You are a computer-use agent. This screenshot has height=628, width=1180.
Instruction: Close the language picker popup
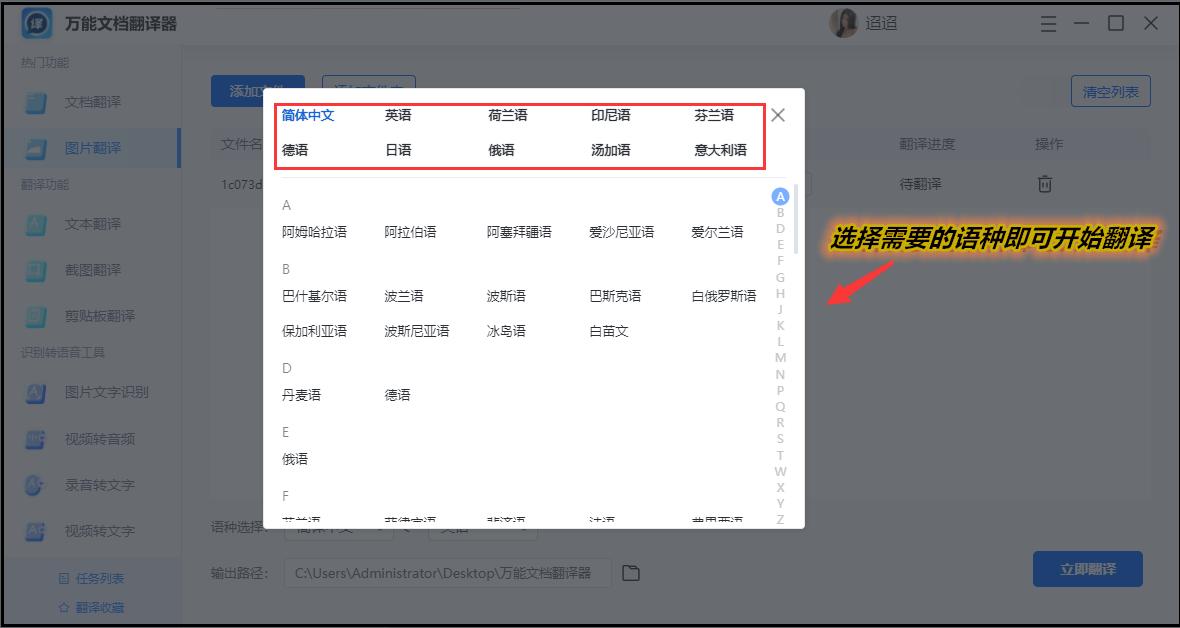[x=778, y=115]
